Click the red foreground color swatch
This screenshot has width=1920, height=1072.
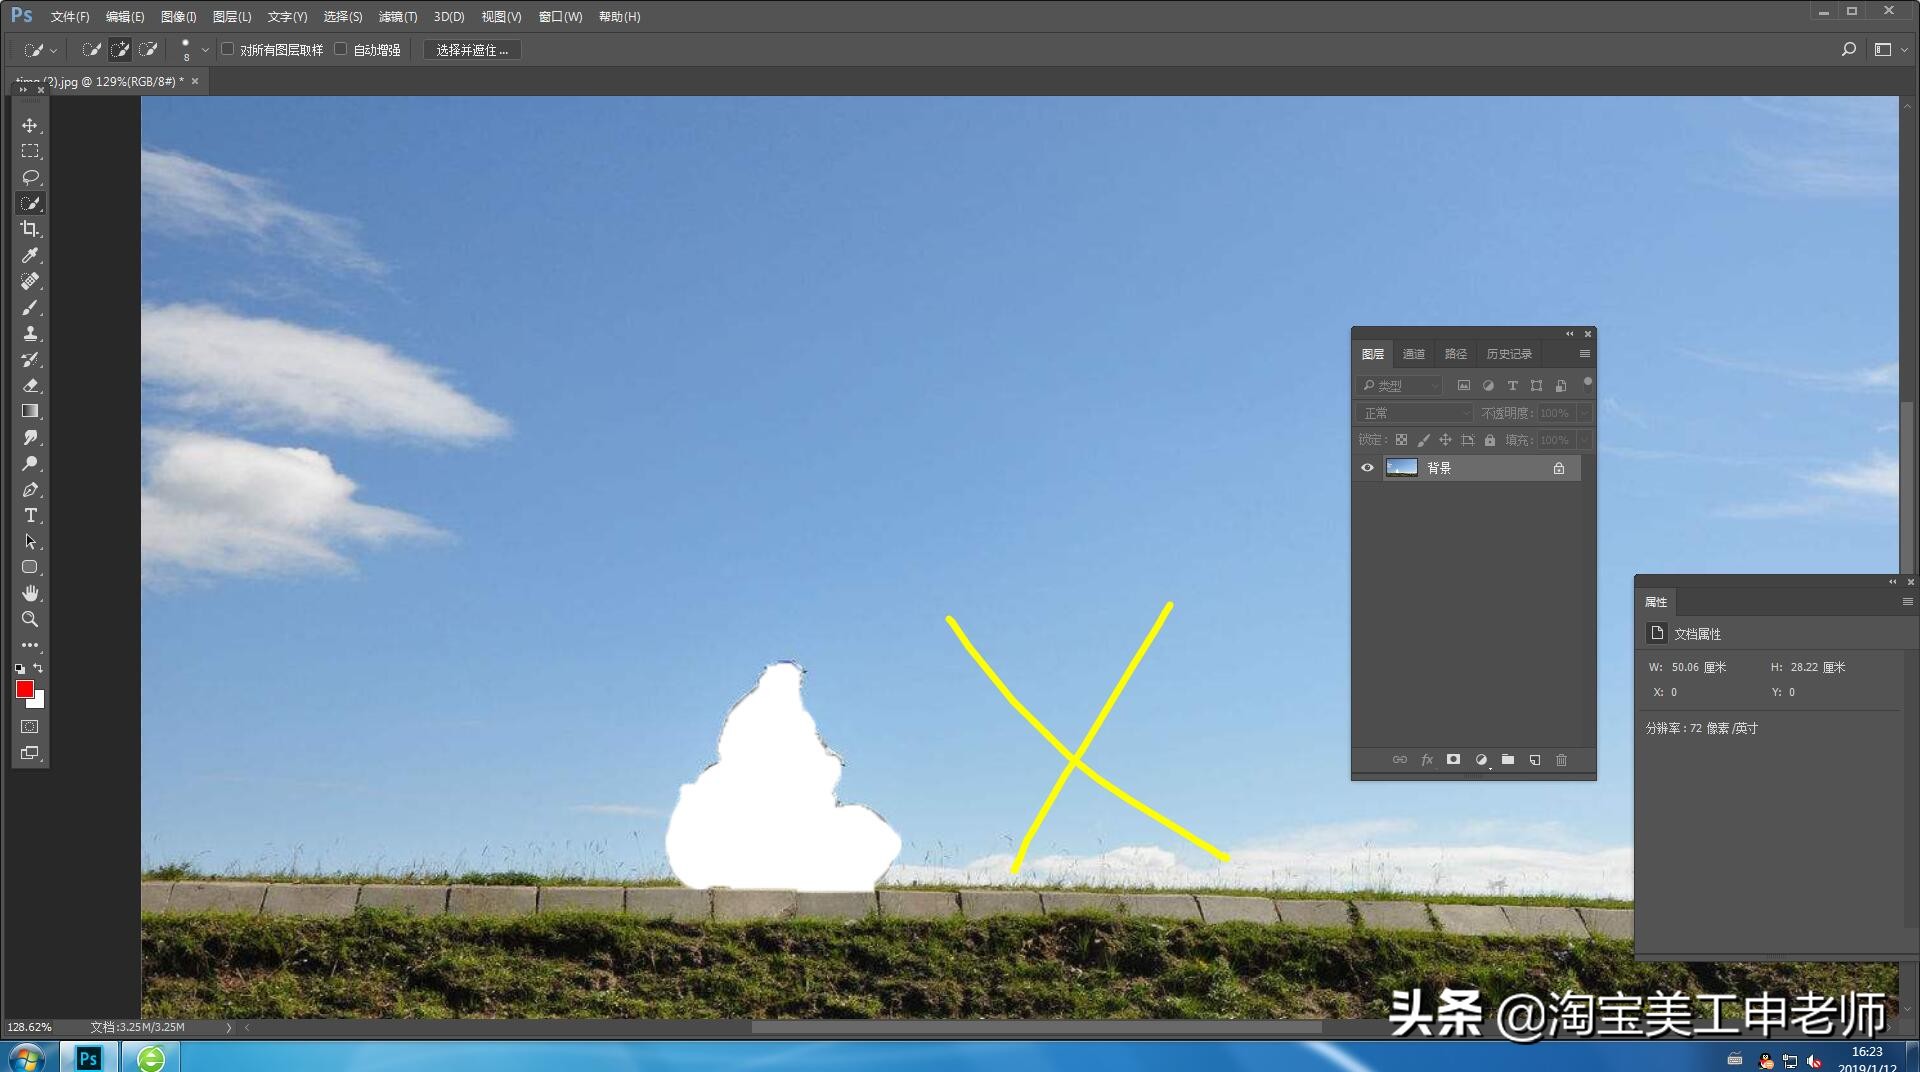[x=24, y=689]
